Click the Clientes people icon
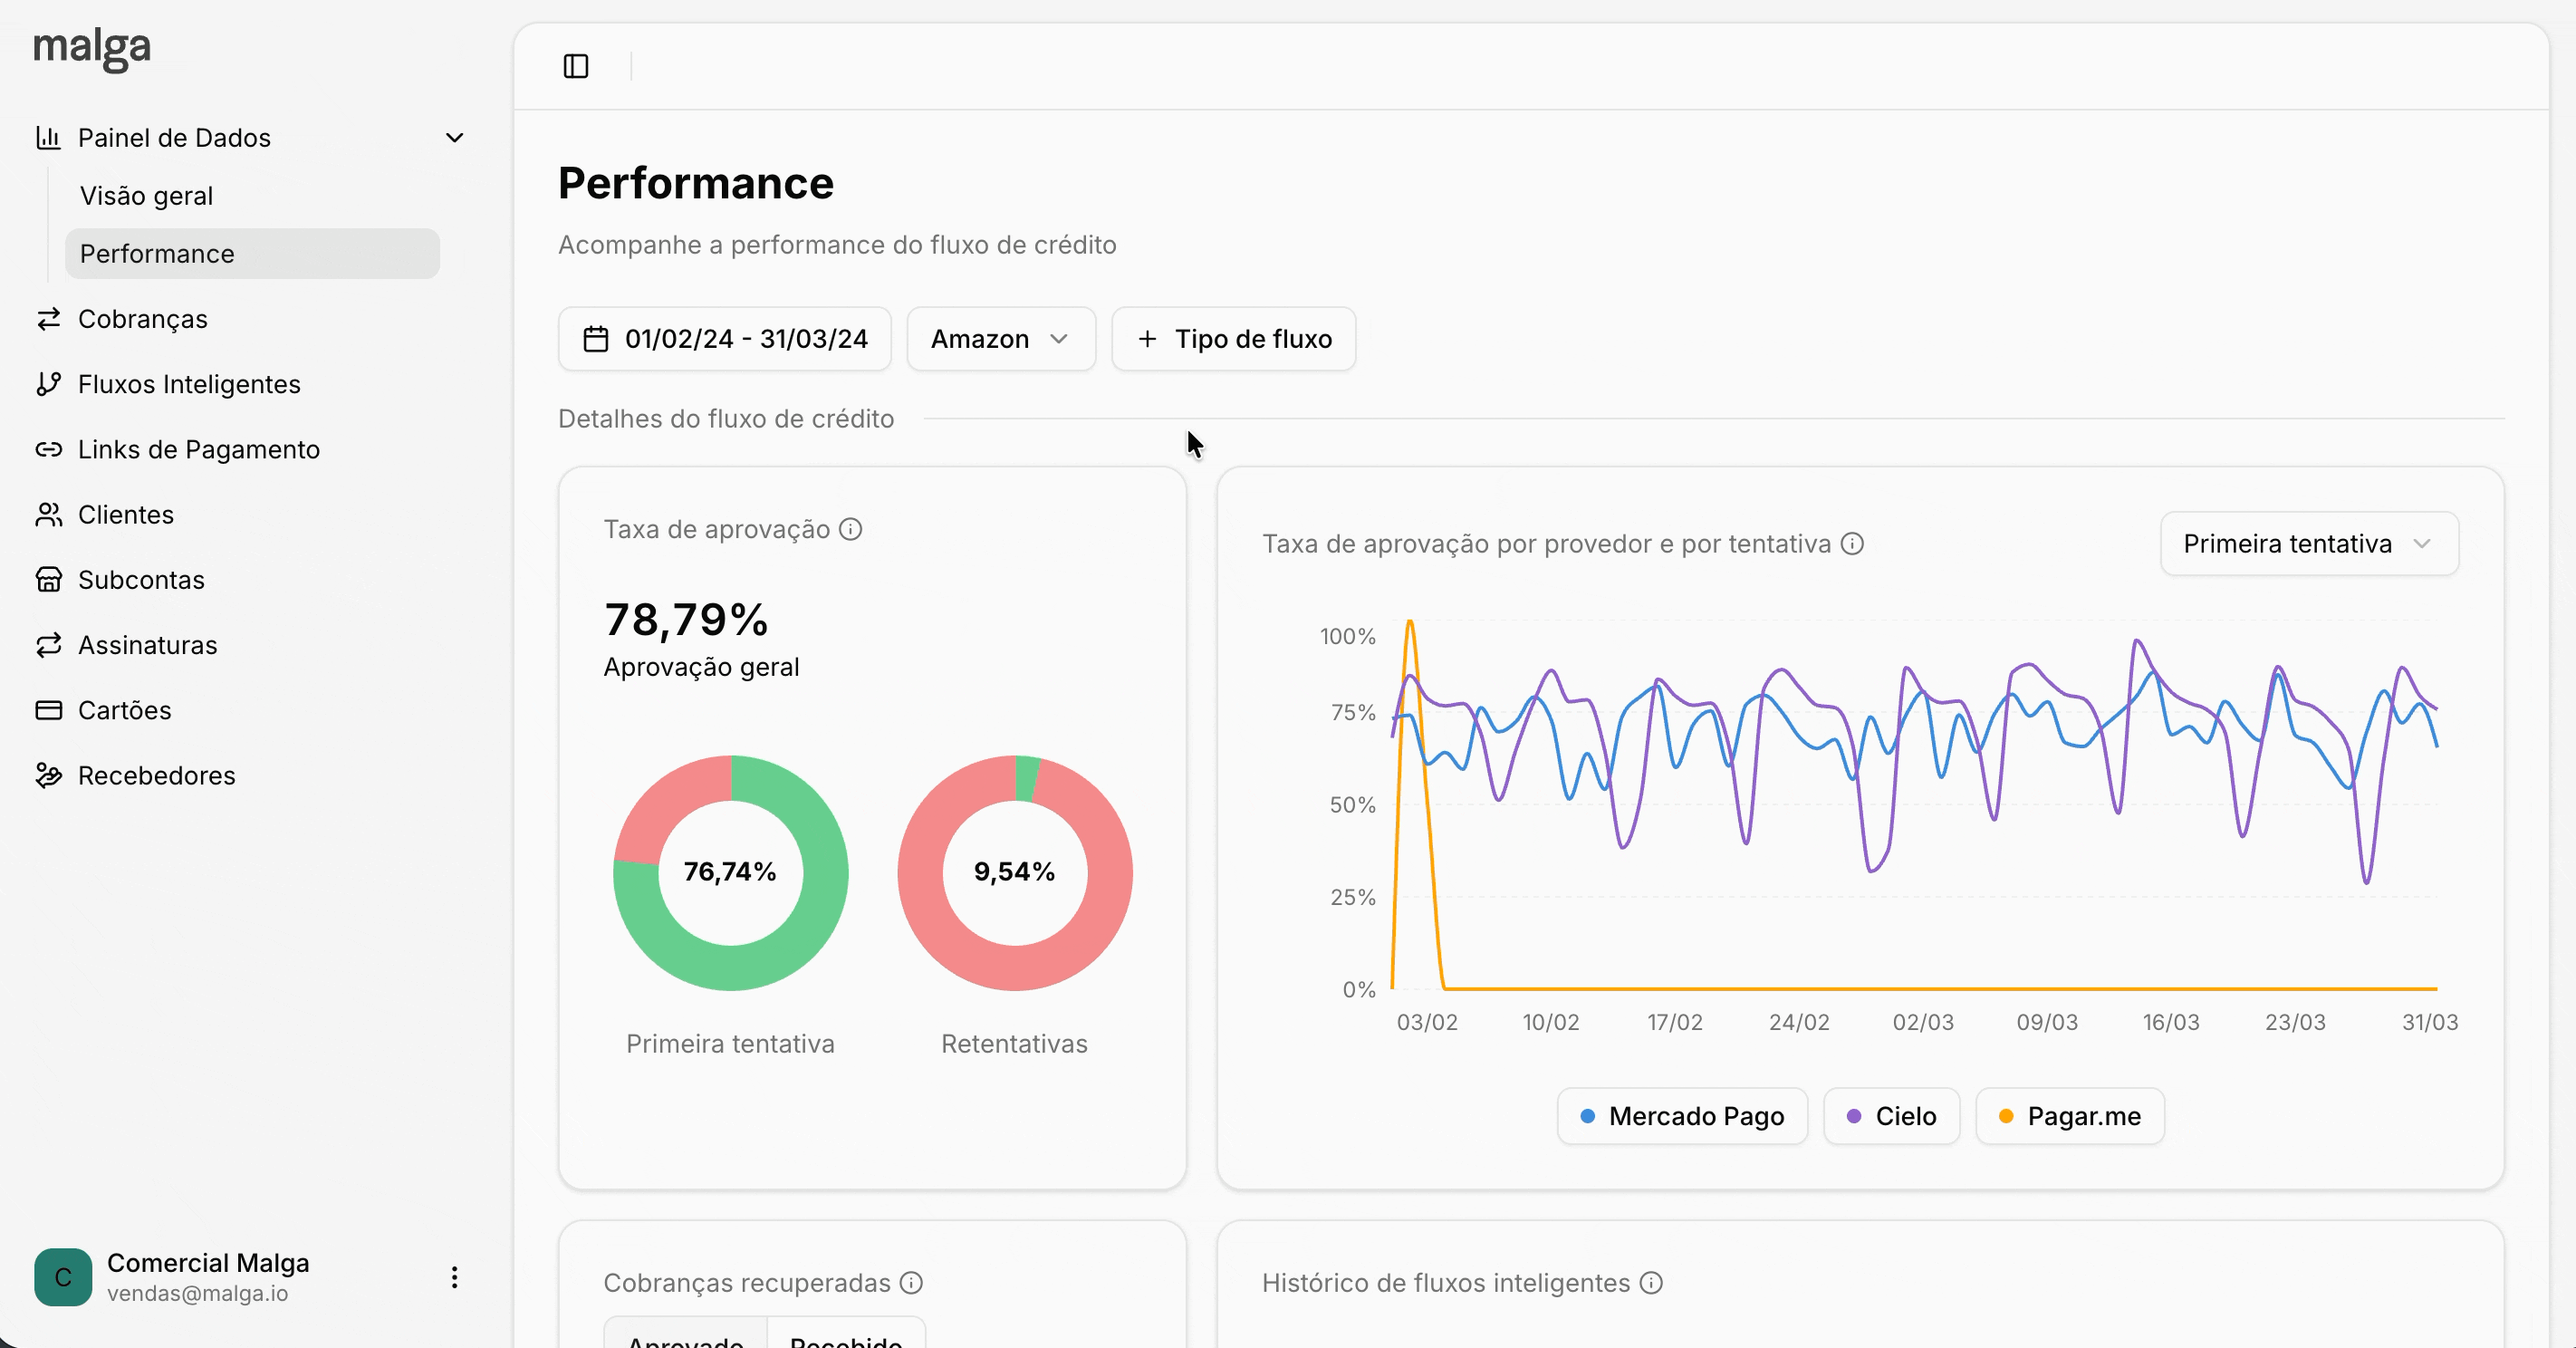Screen dimensions: 2576x1348 click(x=48, y=514)
